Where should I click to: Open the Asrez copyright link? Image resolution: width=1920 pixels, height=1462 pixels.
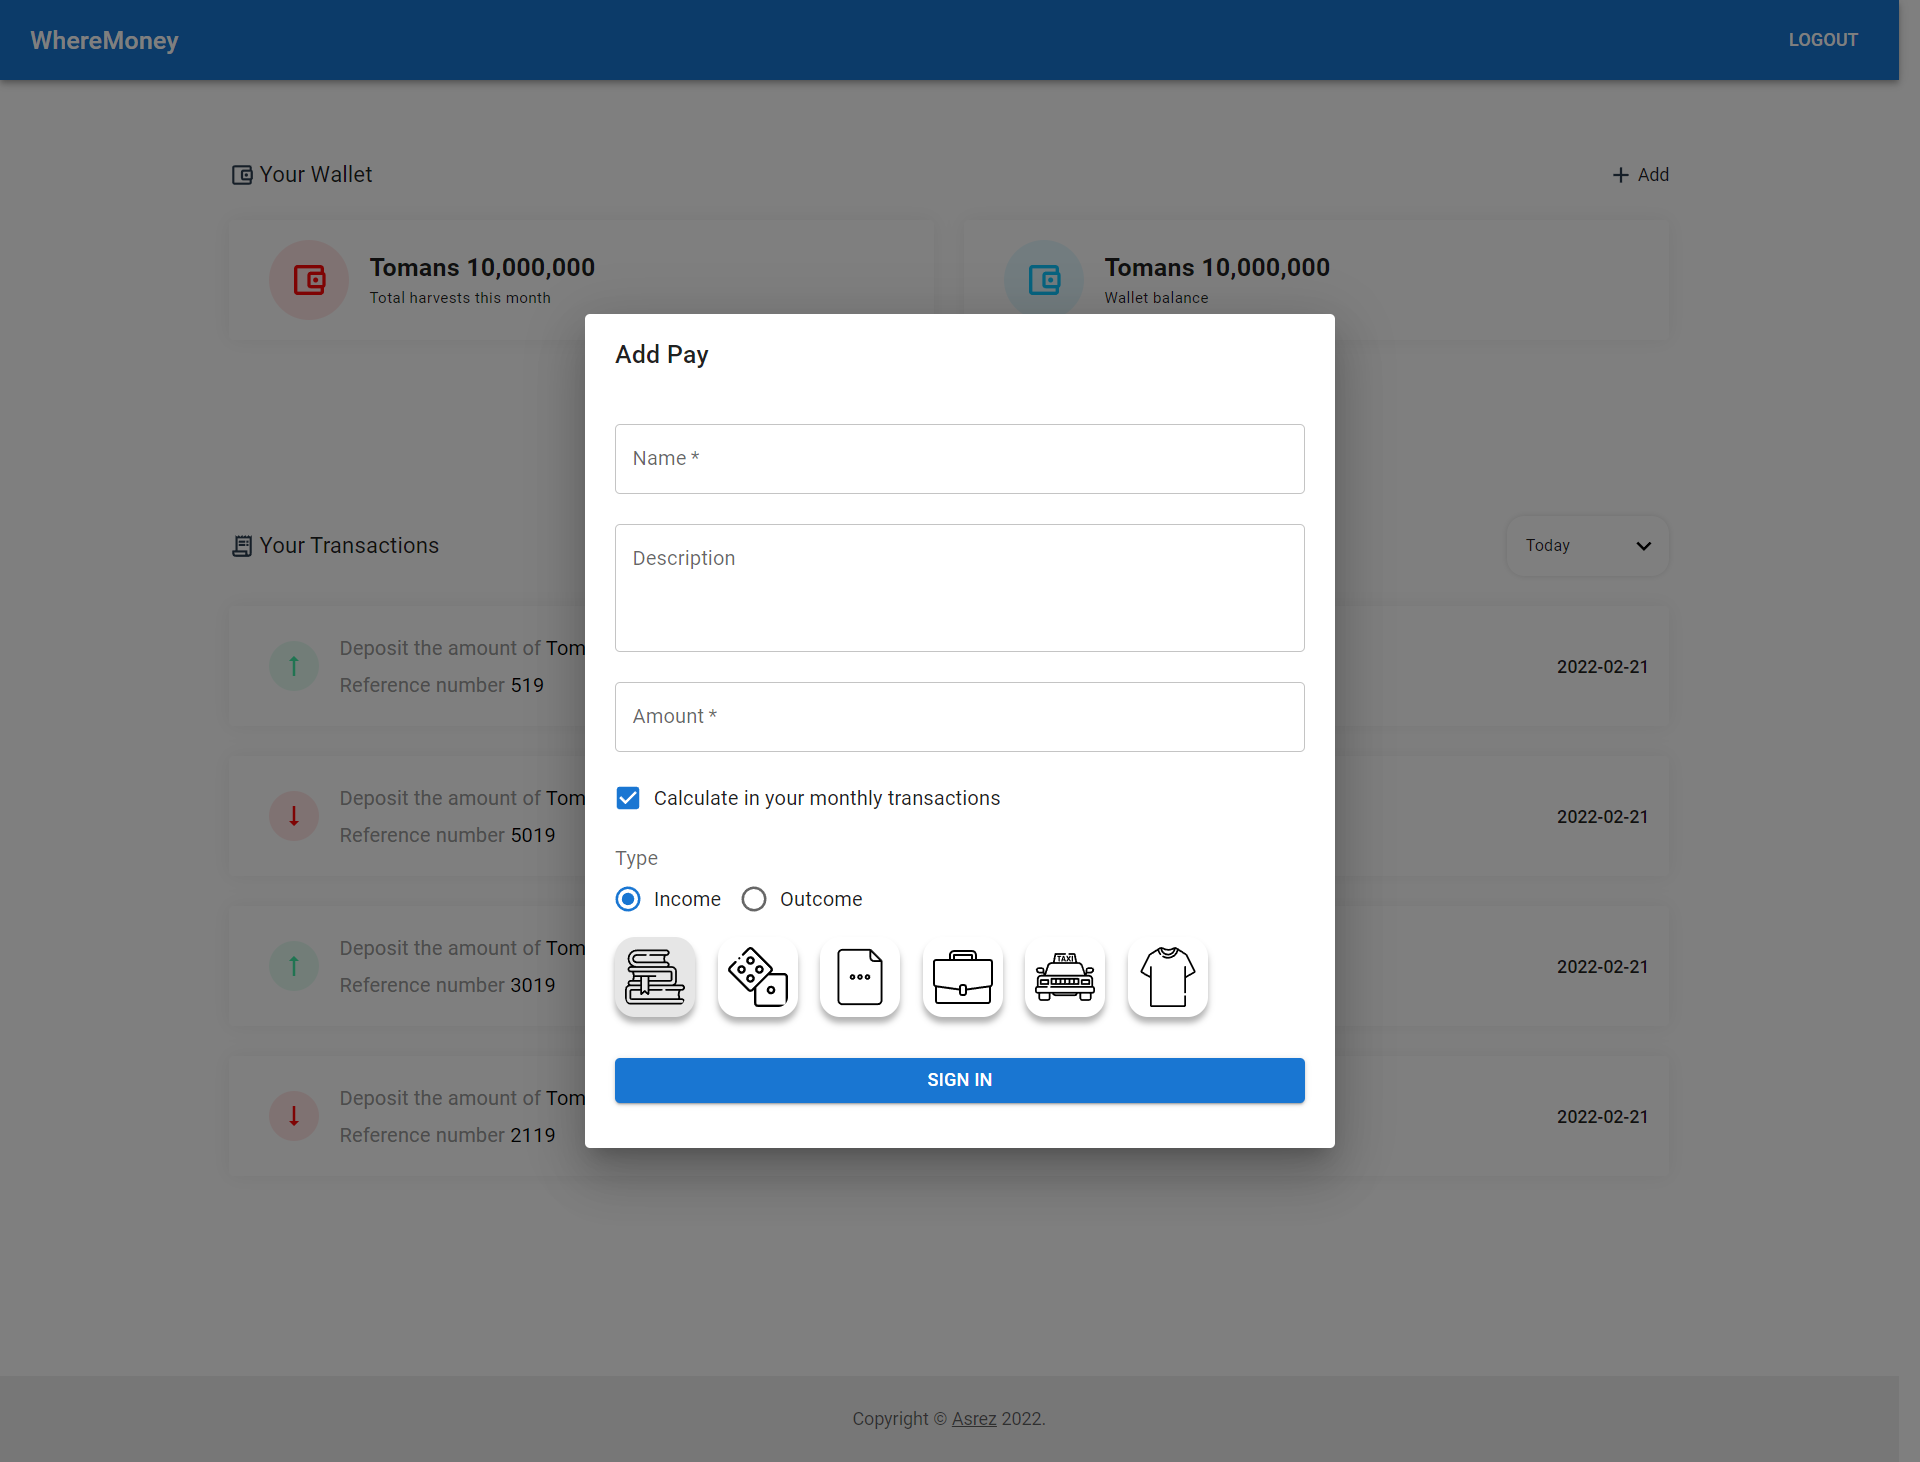click(973, 1419)
